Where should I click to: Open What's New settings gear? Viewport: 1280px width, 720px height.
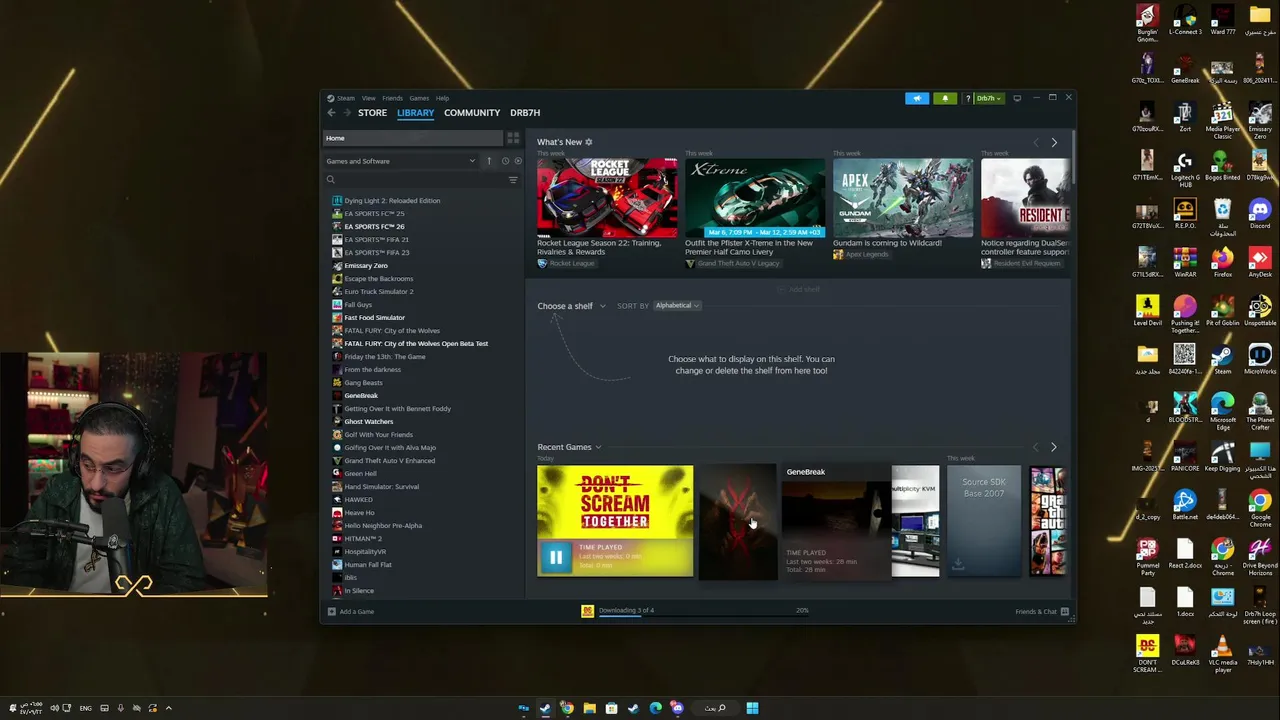click(x=588, y=142)
